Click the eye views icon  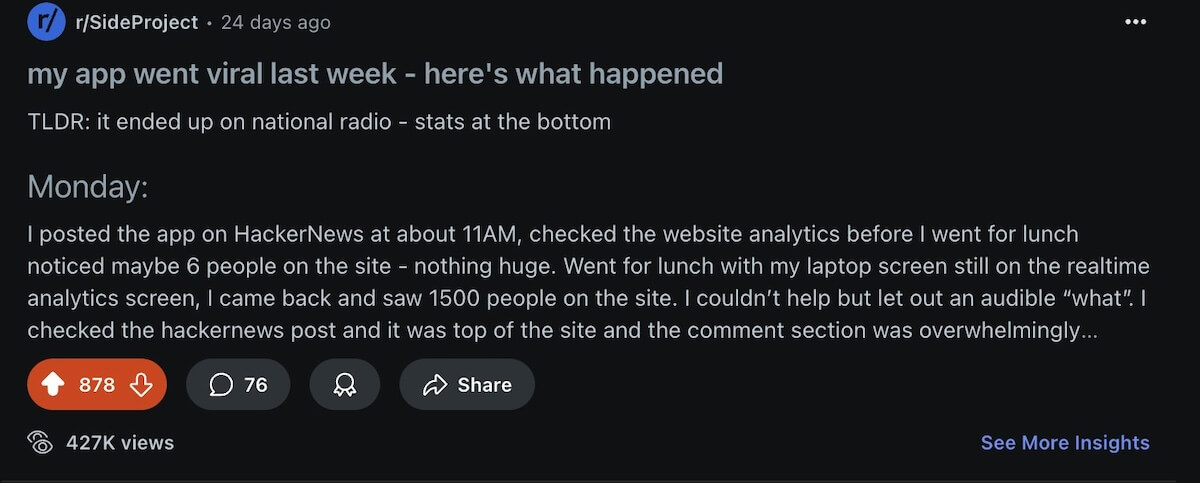coord(40,442)
